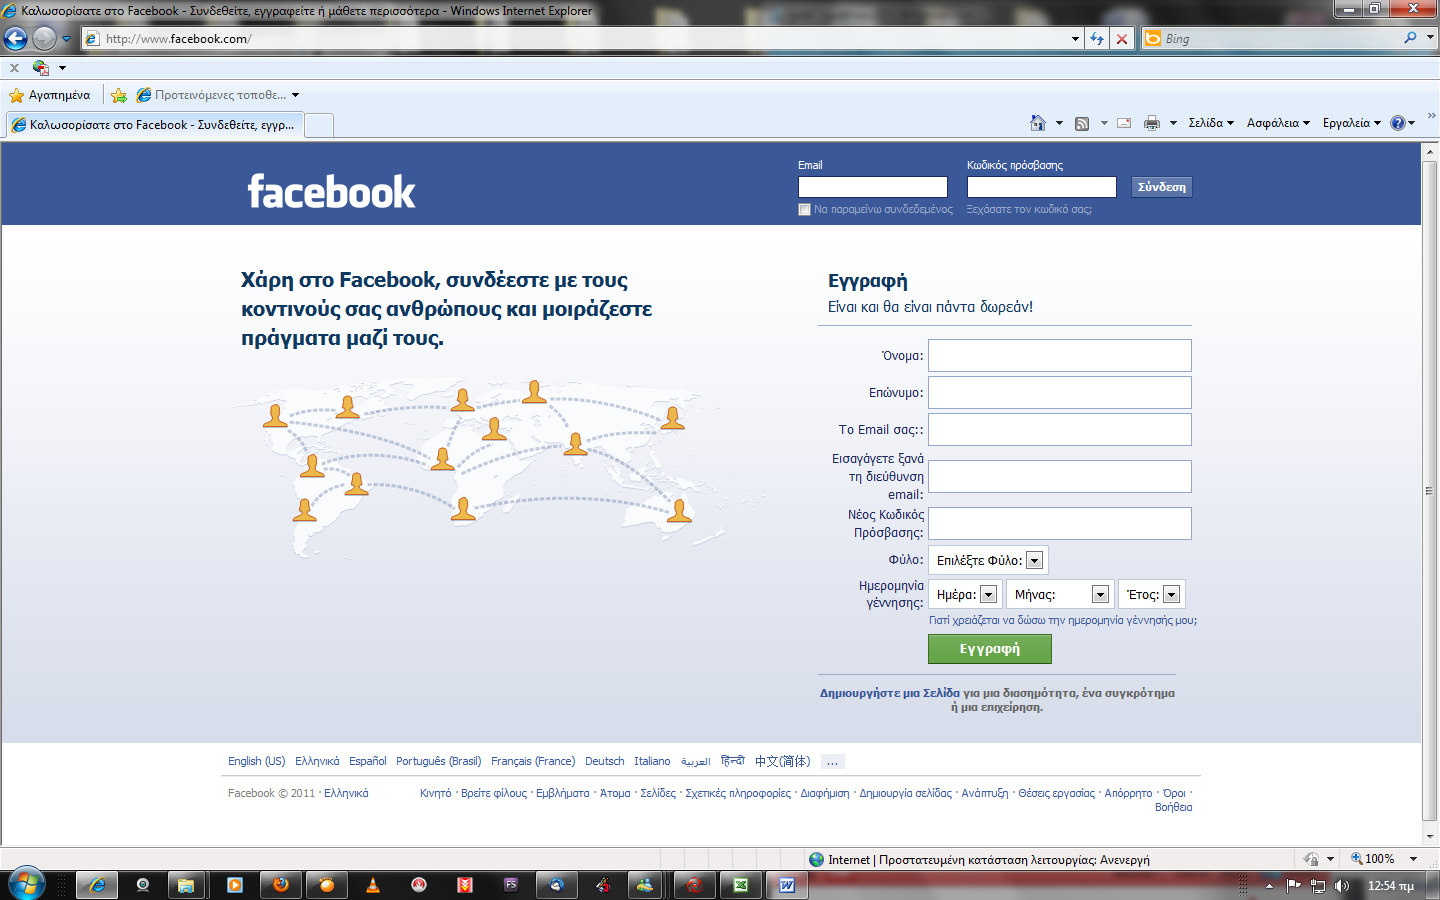This screenshot has width=1440, height=900.
Task: Click the green 'Εγγραφή' sign-up button
Action: tap(990, 649)
